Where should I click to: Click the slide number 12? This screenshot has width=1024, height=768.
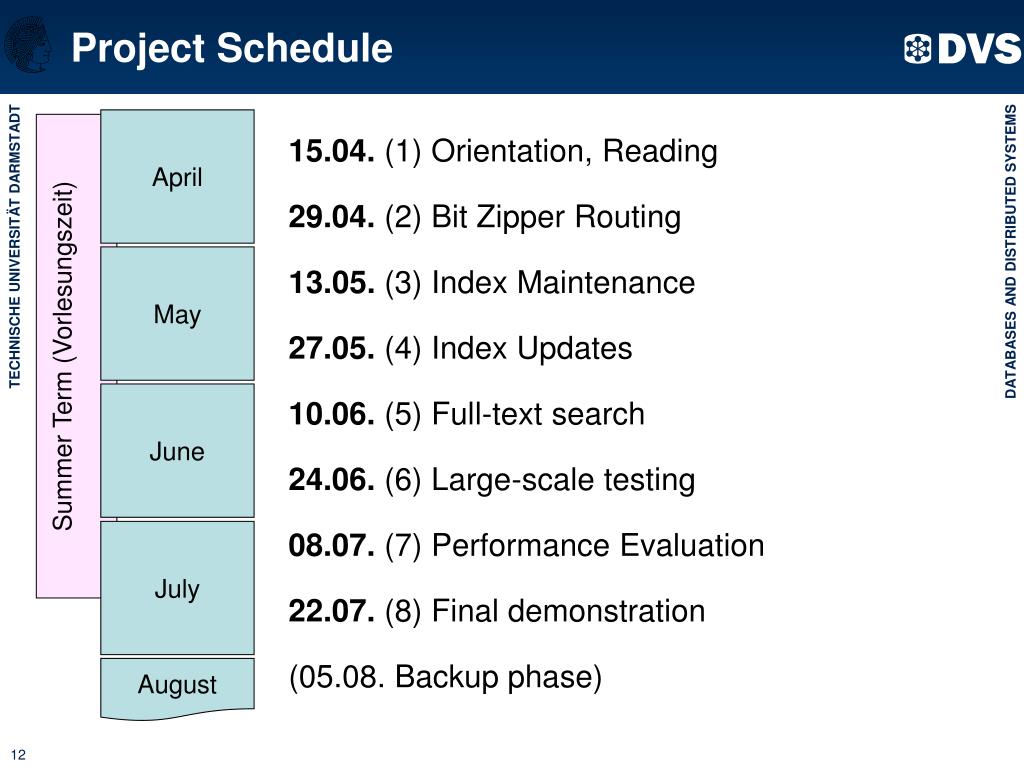pyautogui.click(x=18, y=754)
